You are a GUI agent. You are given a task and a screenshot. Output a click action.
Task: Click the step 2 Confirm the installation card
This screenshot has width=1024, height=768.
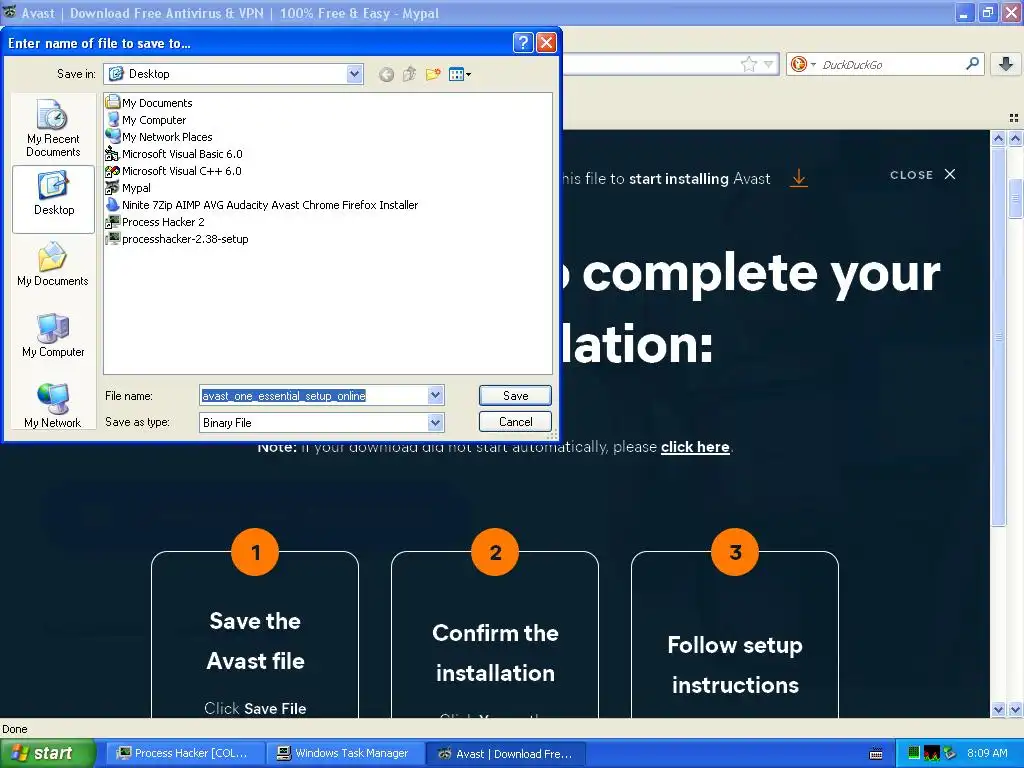(x=495, y=633)
